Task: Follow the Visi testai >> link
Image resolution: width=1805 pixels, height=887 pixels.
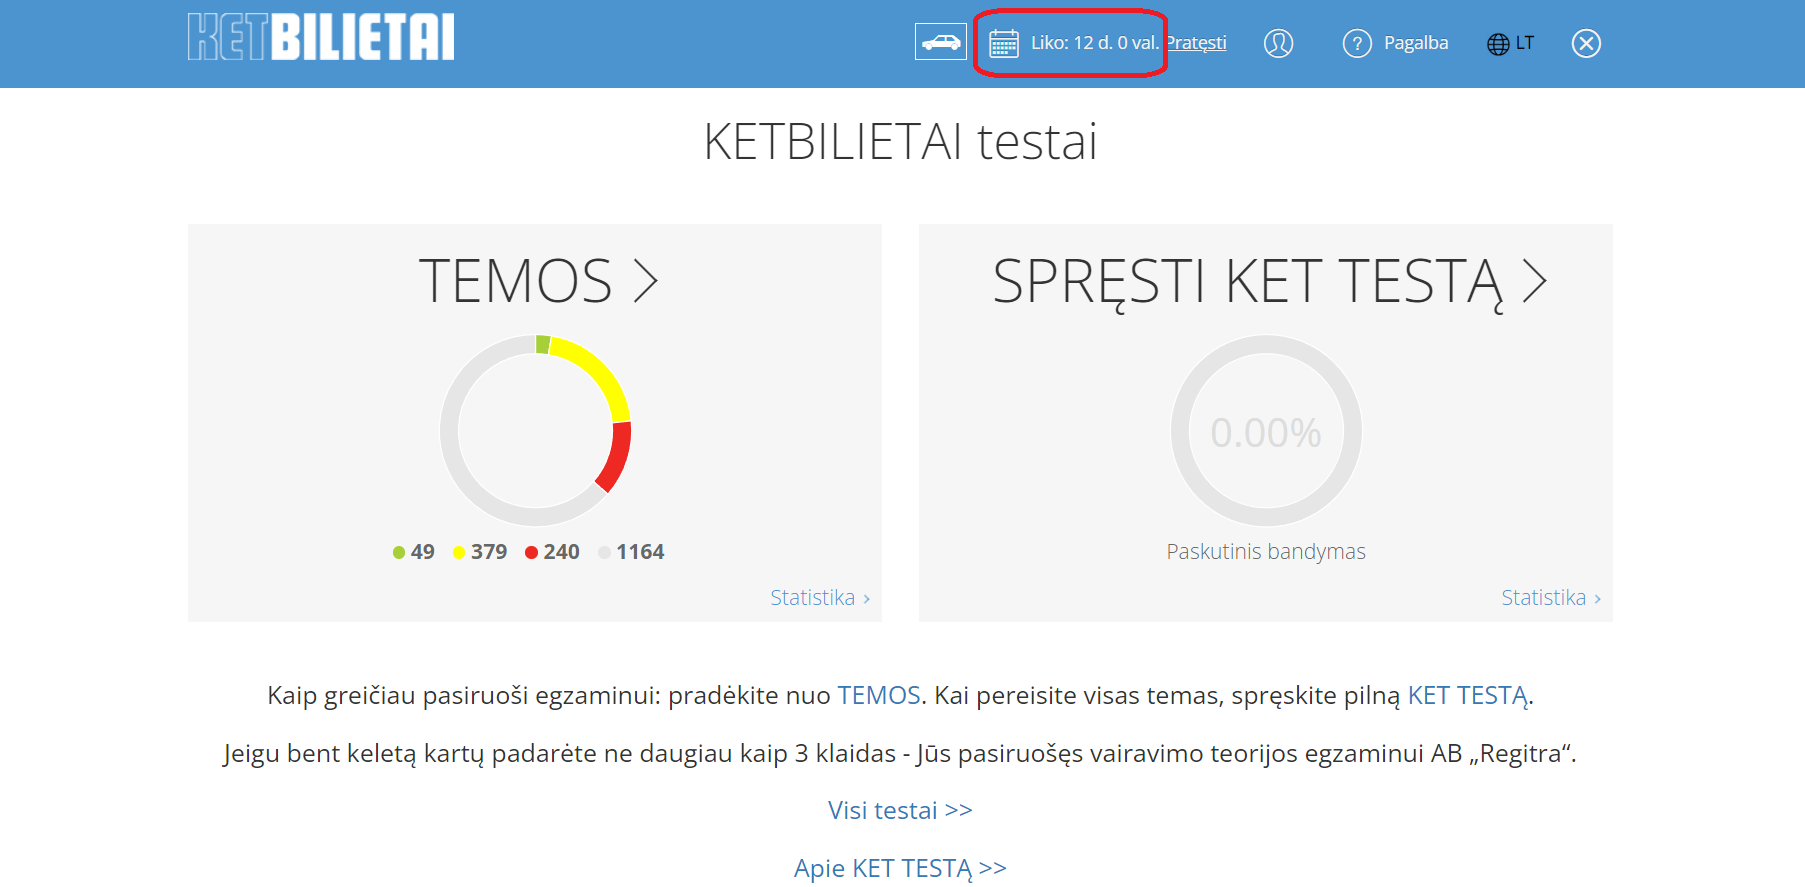Action: 899,810
